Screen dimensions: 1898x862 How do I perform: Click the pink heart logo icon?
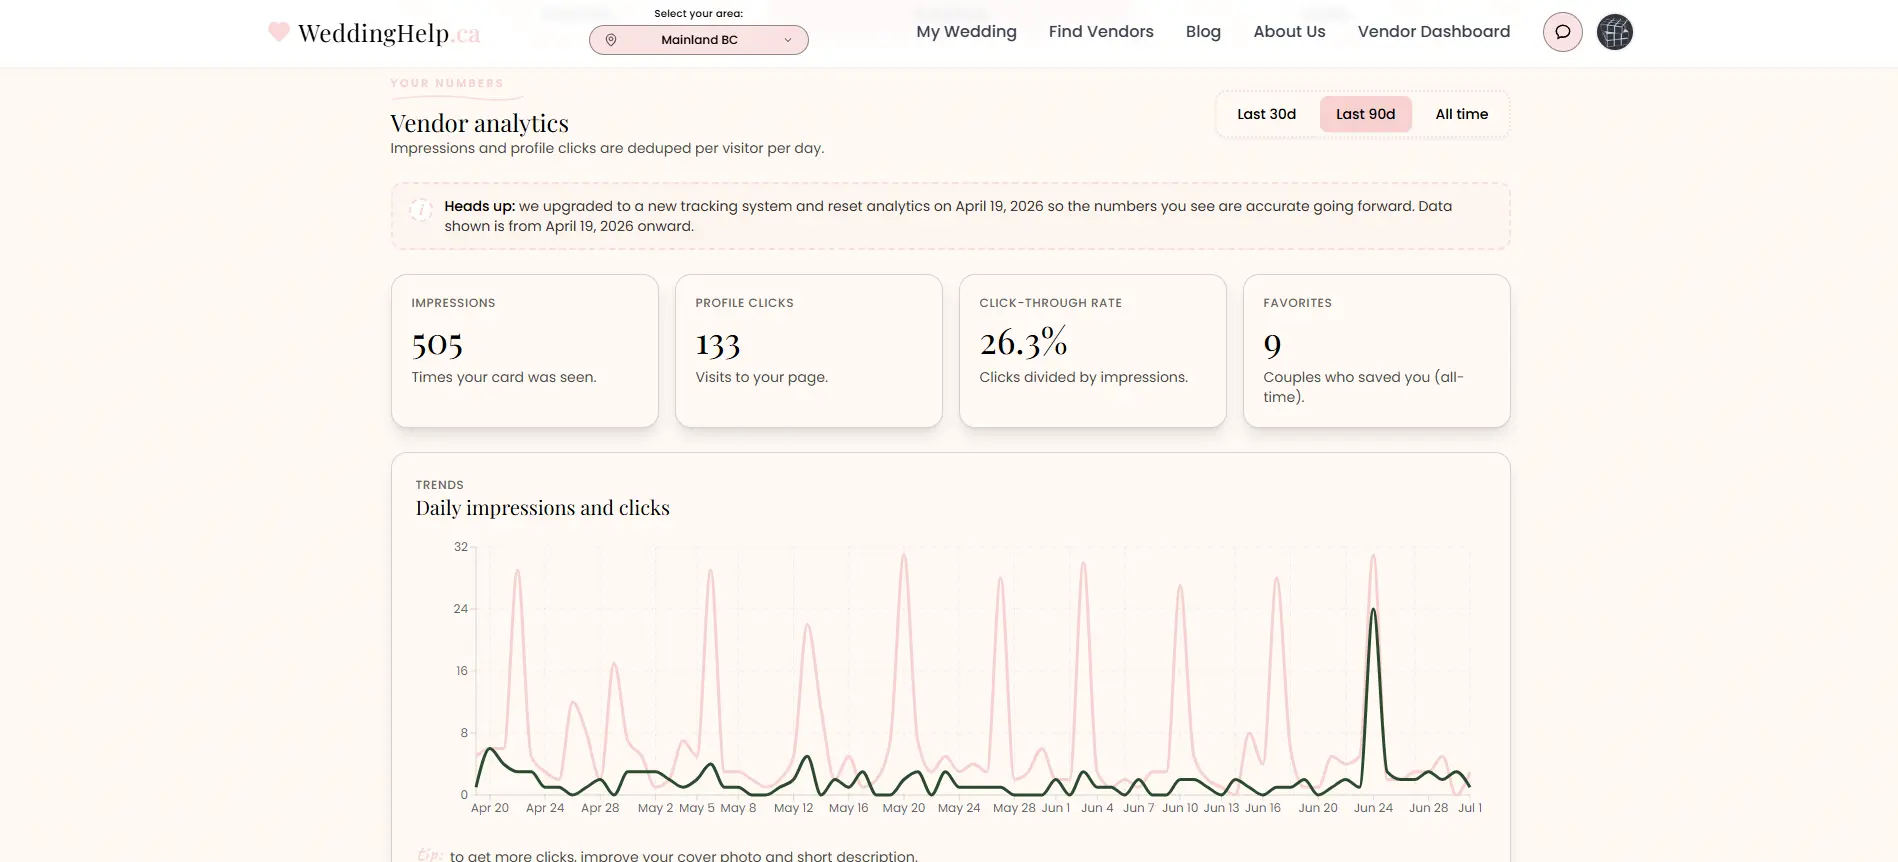[279, 32]
